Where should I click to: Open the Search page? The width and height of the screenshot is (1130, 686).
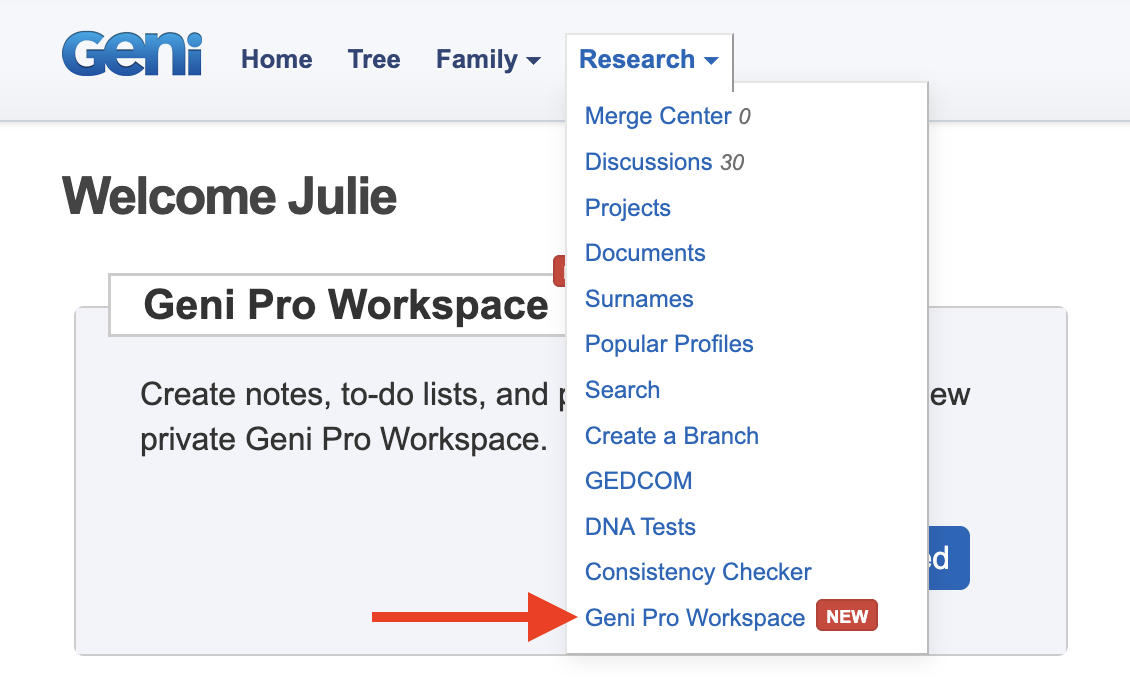click(622, 390)
